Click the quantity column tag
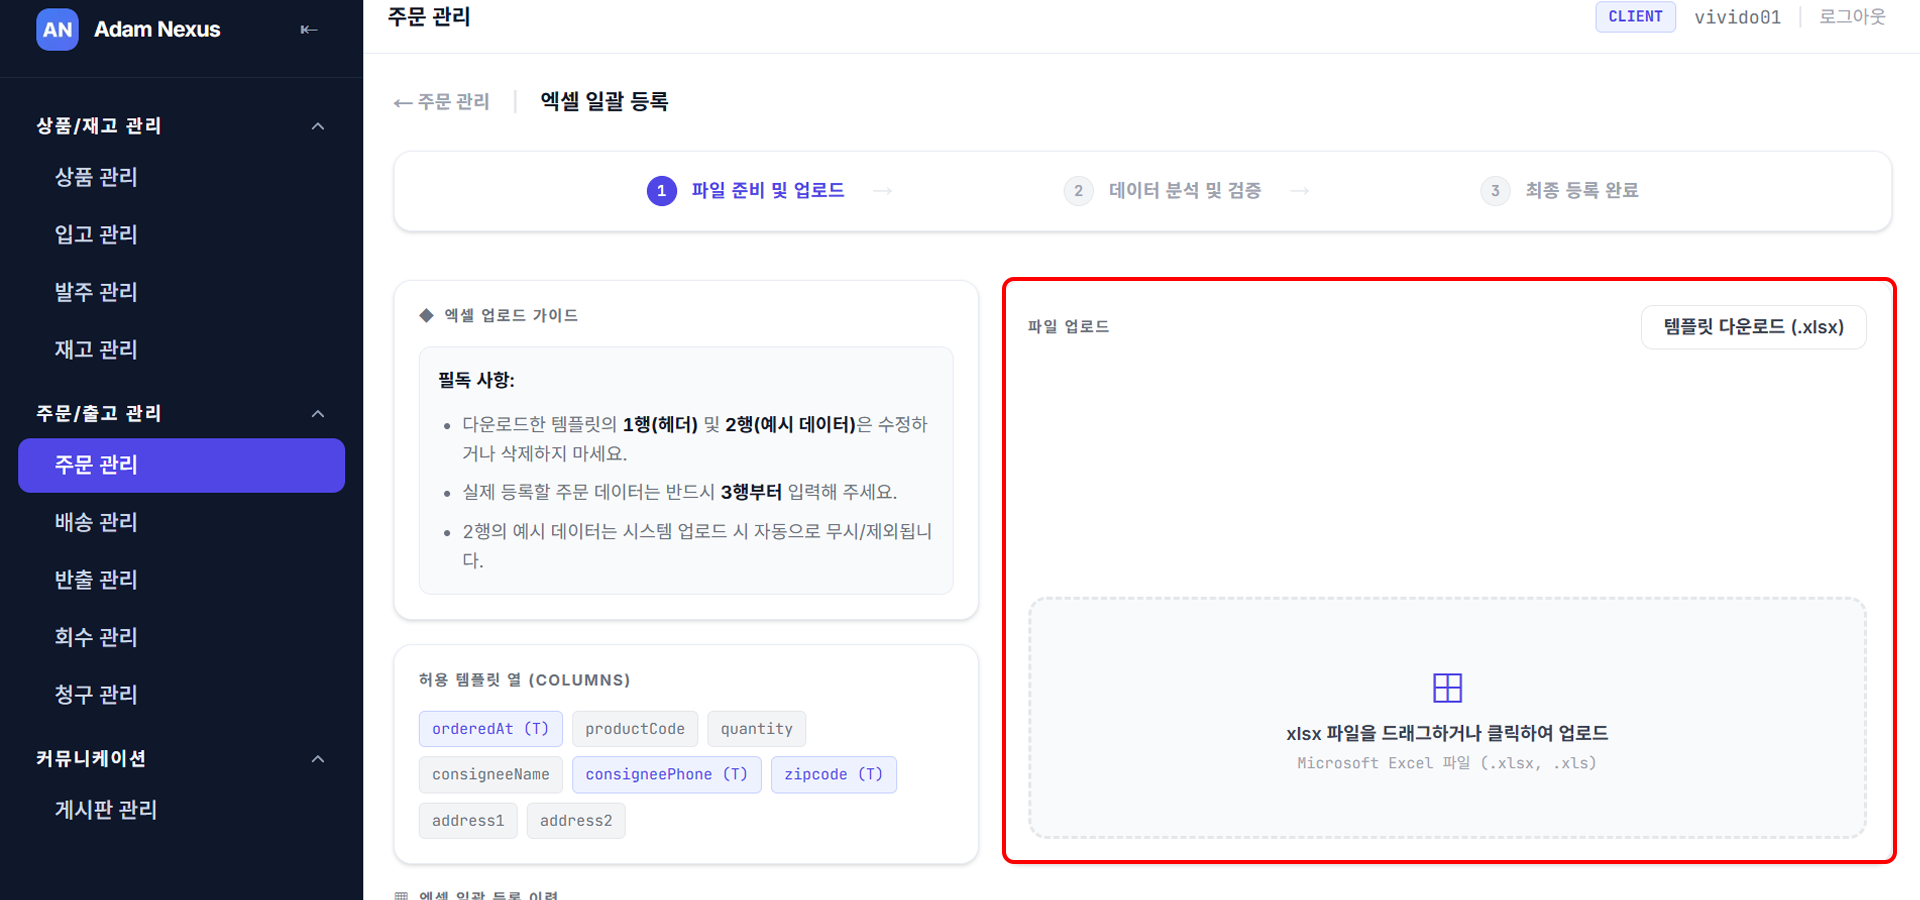This screenshot has width=1920, height=900. (x=756, y=729)
